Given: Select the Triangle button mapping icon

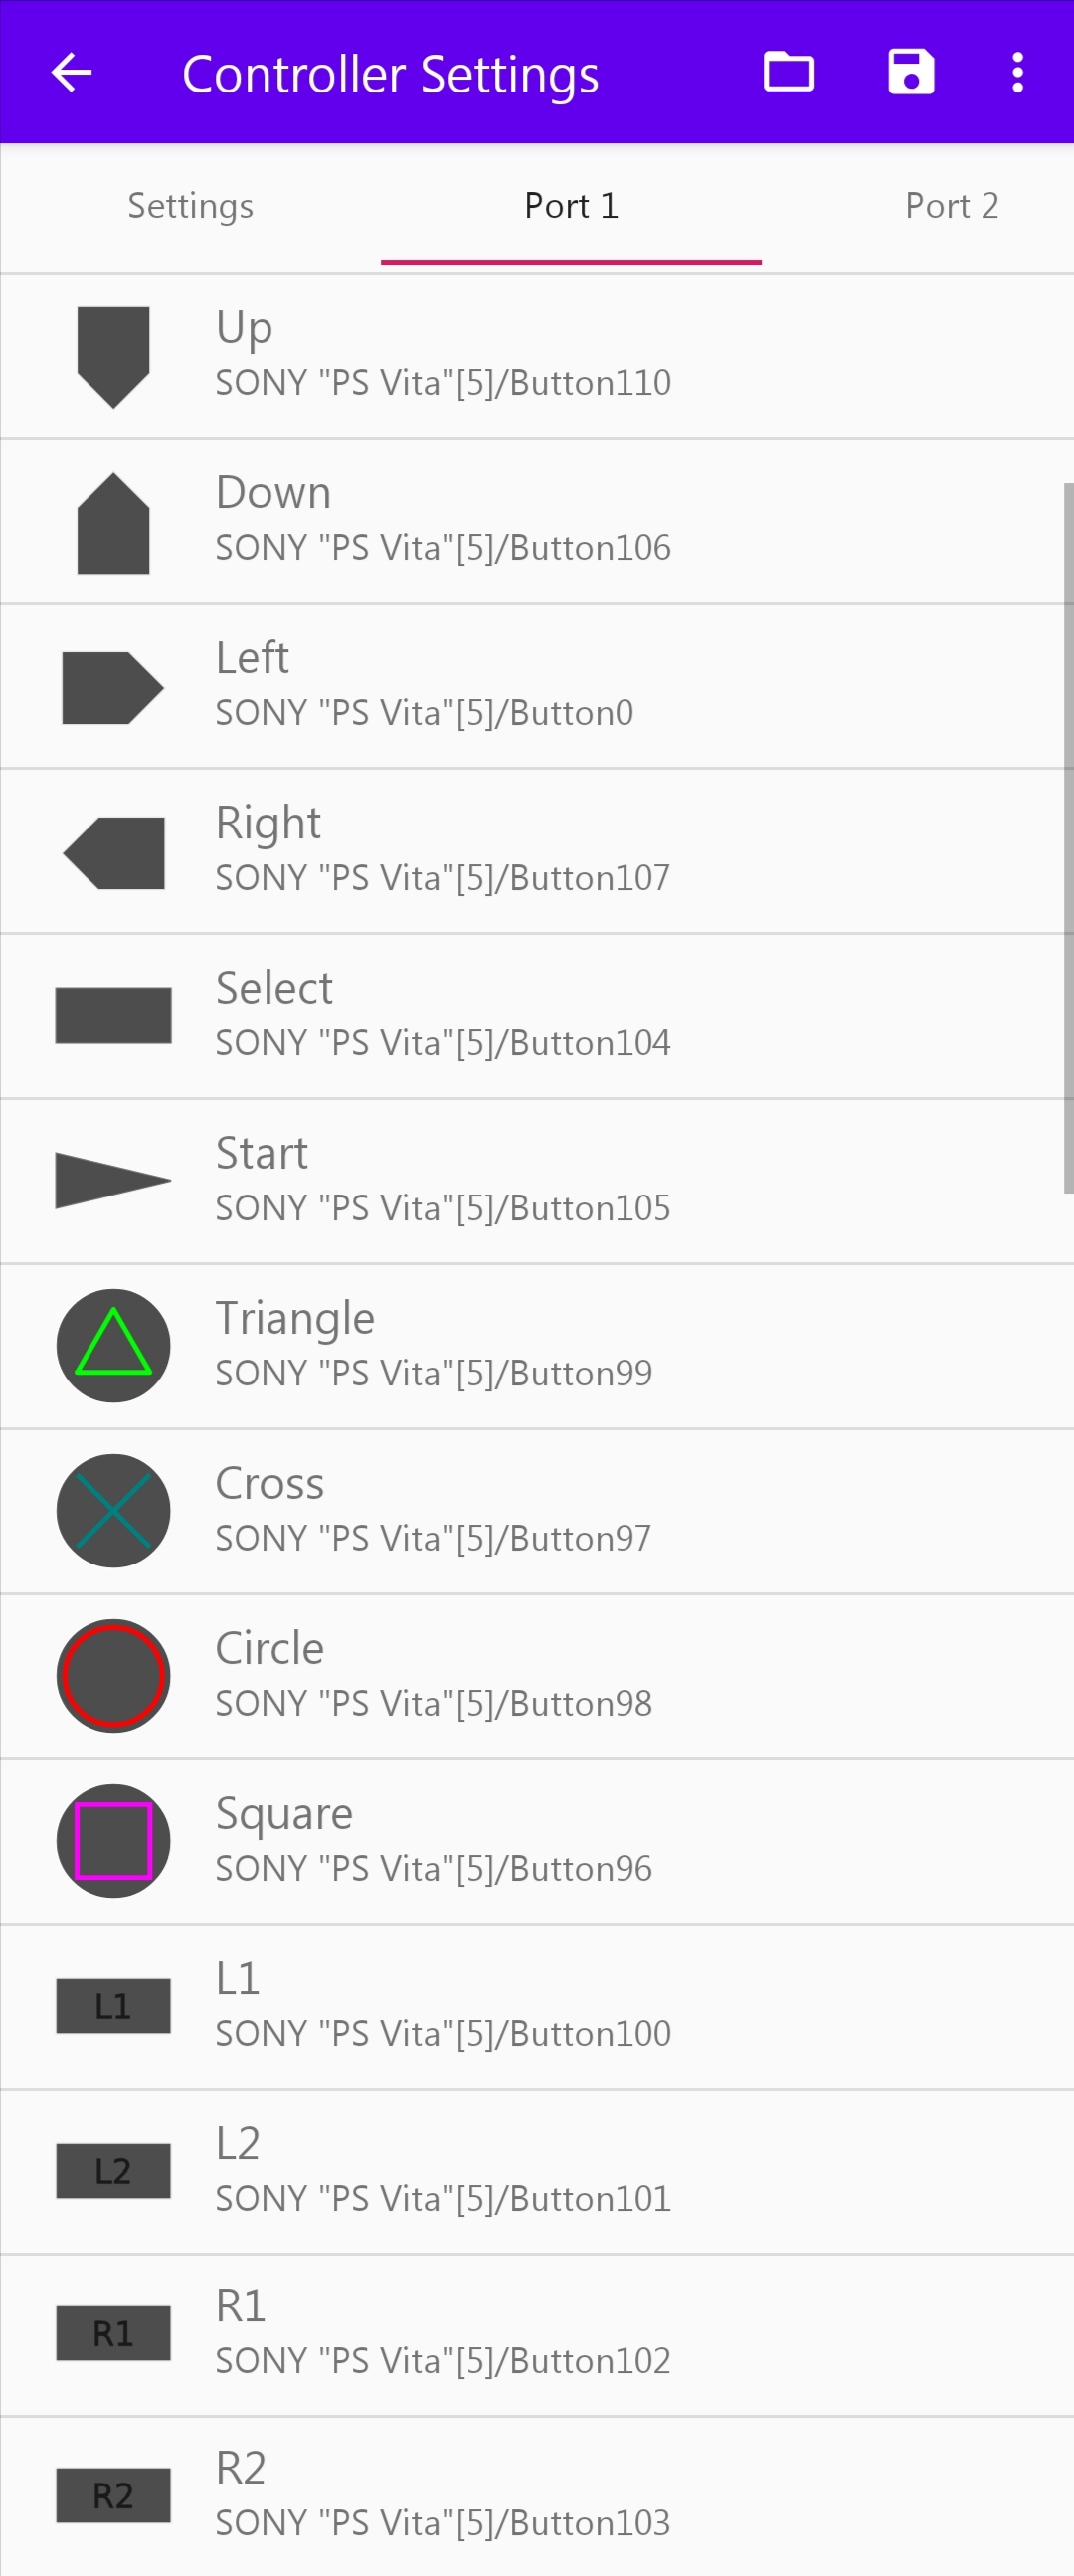Looking at the screenshot, I should click(x=112, y=1345).
